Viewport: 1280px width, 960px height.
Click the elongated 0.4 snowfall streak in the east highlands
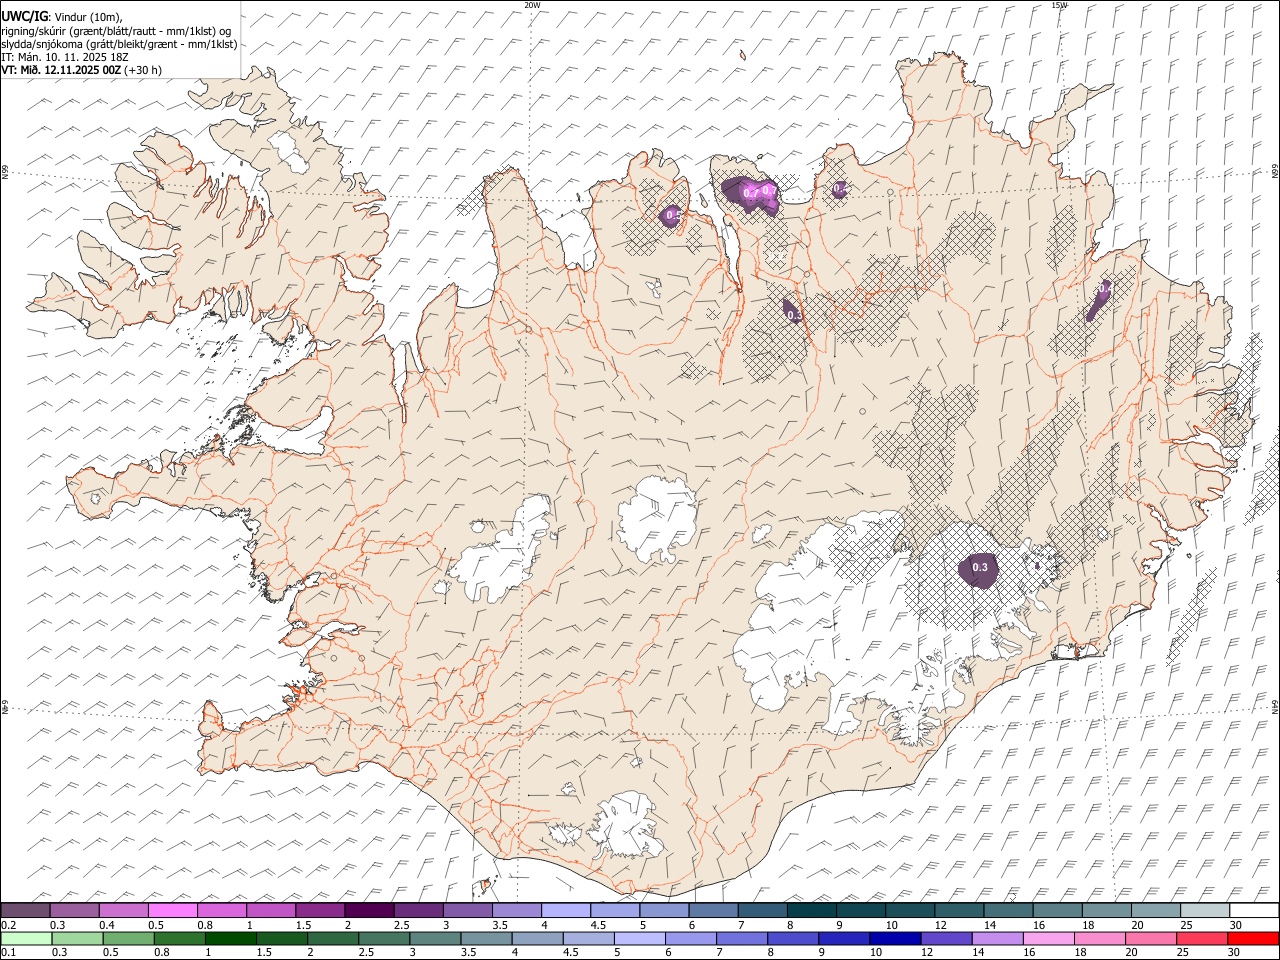[1099, 299]
